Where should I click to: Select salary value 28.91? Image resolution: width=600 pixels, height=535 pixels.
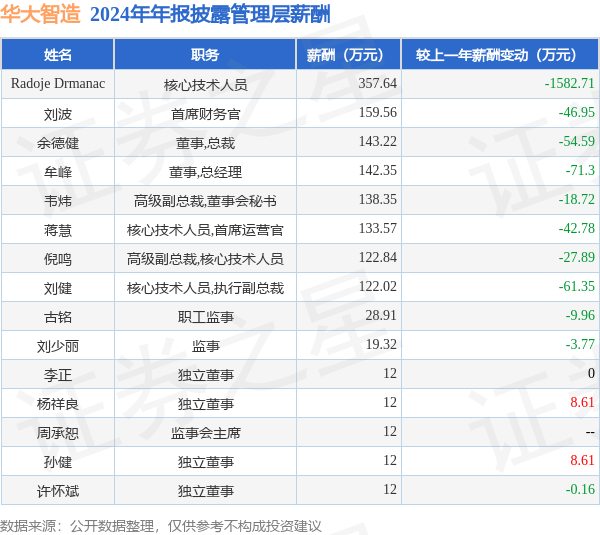381,315
